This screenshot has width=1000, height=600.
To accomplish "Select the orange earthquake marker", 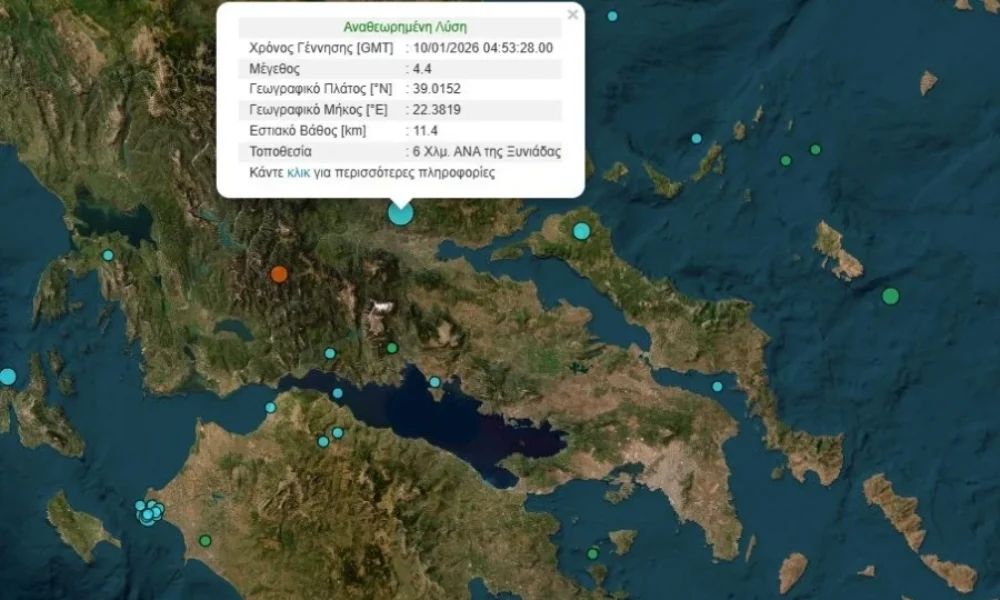I will point(279,274).
